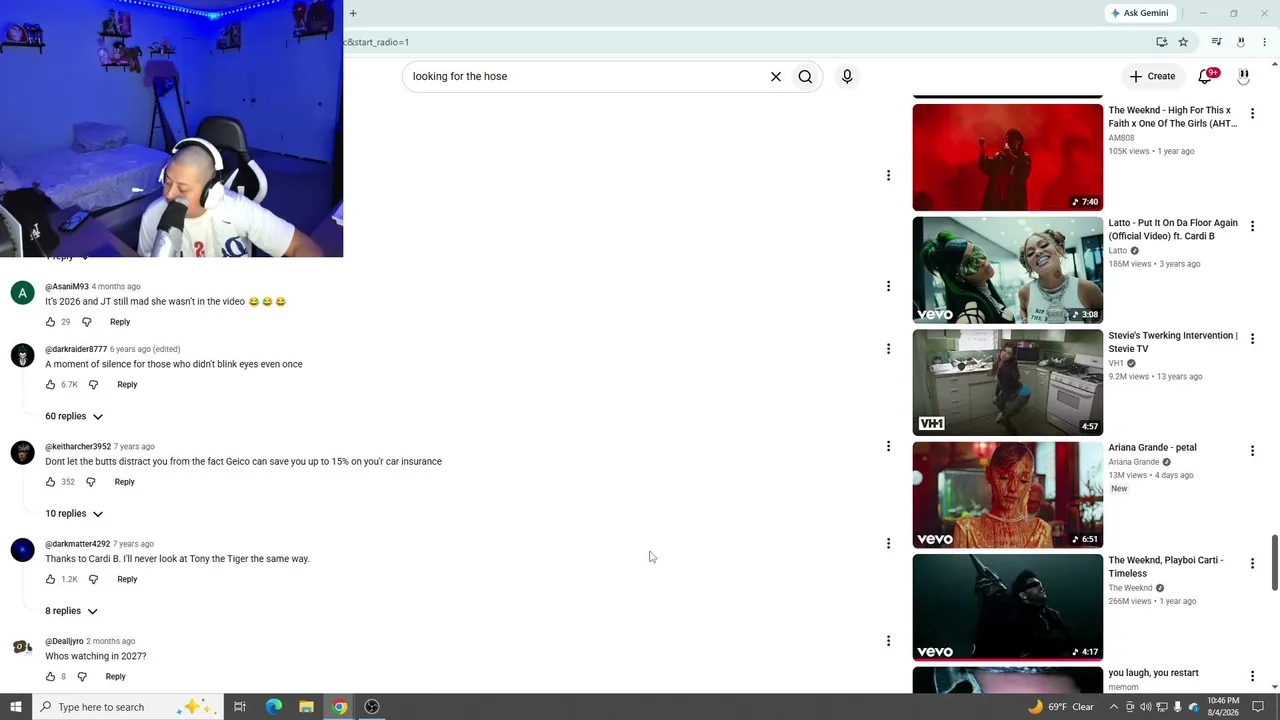The width and height of the screenshot is (1280, 720).
Task: Open options for @darkraider8777 comment
Action: (888, 349)
